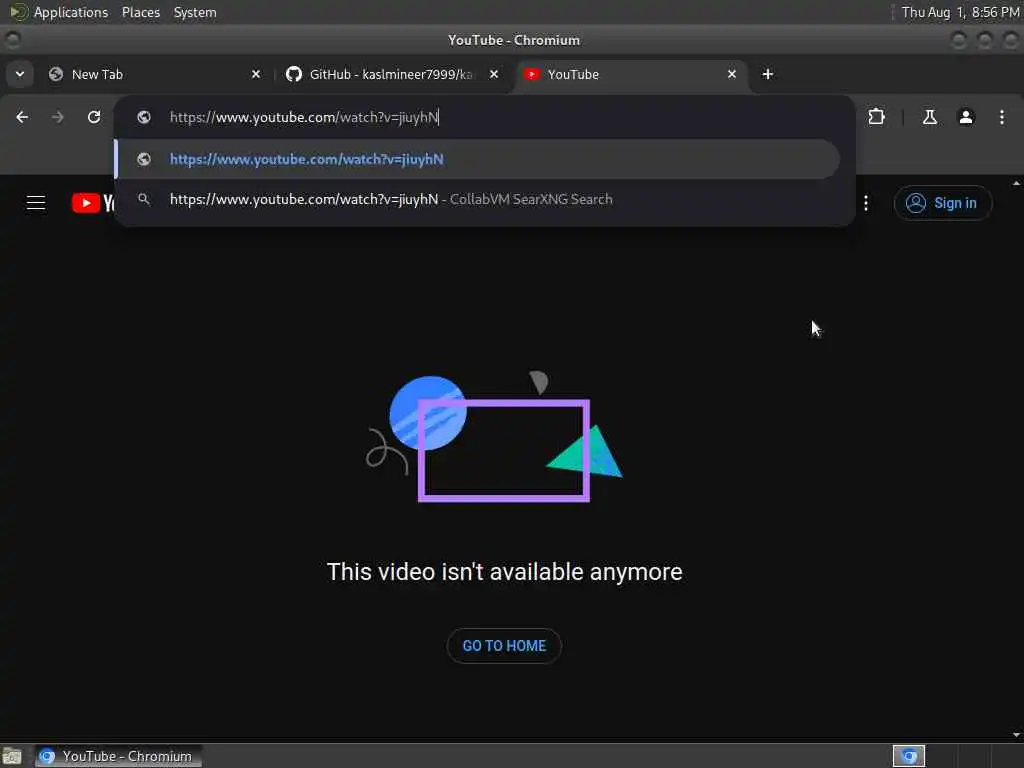Open the YouTube hamburger guide menu
The width and height of the screenshot is (1024, 768).
click(36, 203)
